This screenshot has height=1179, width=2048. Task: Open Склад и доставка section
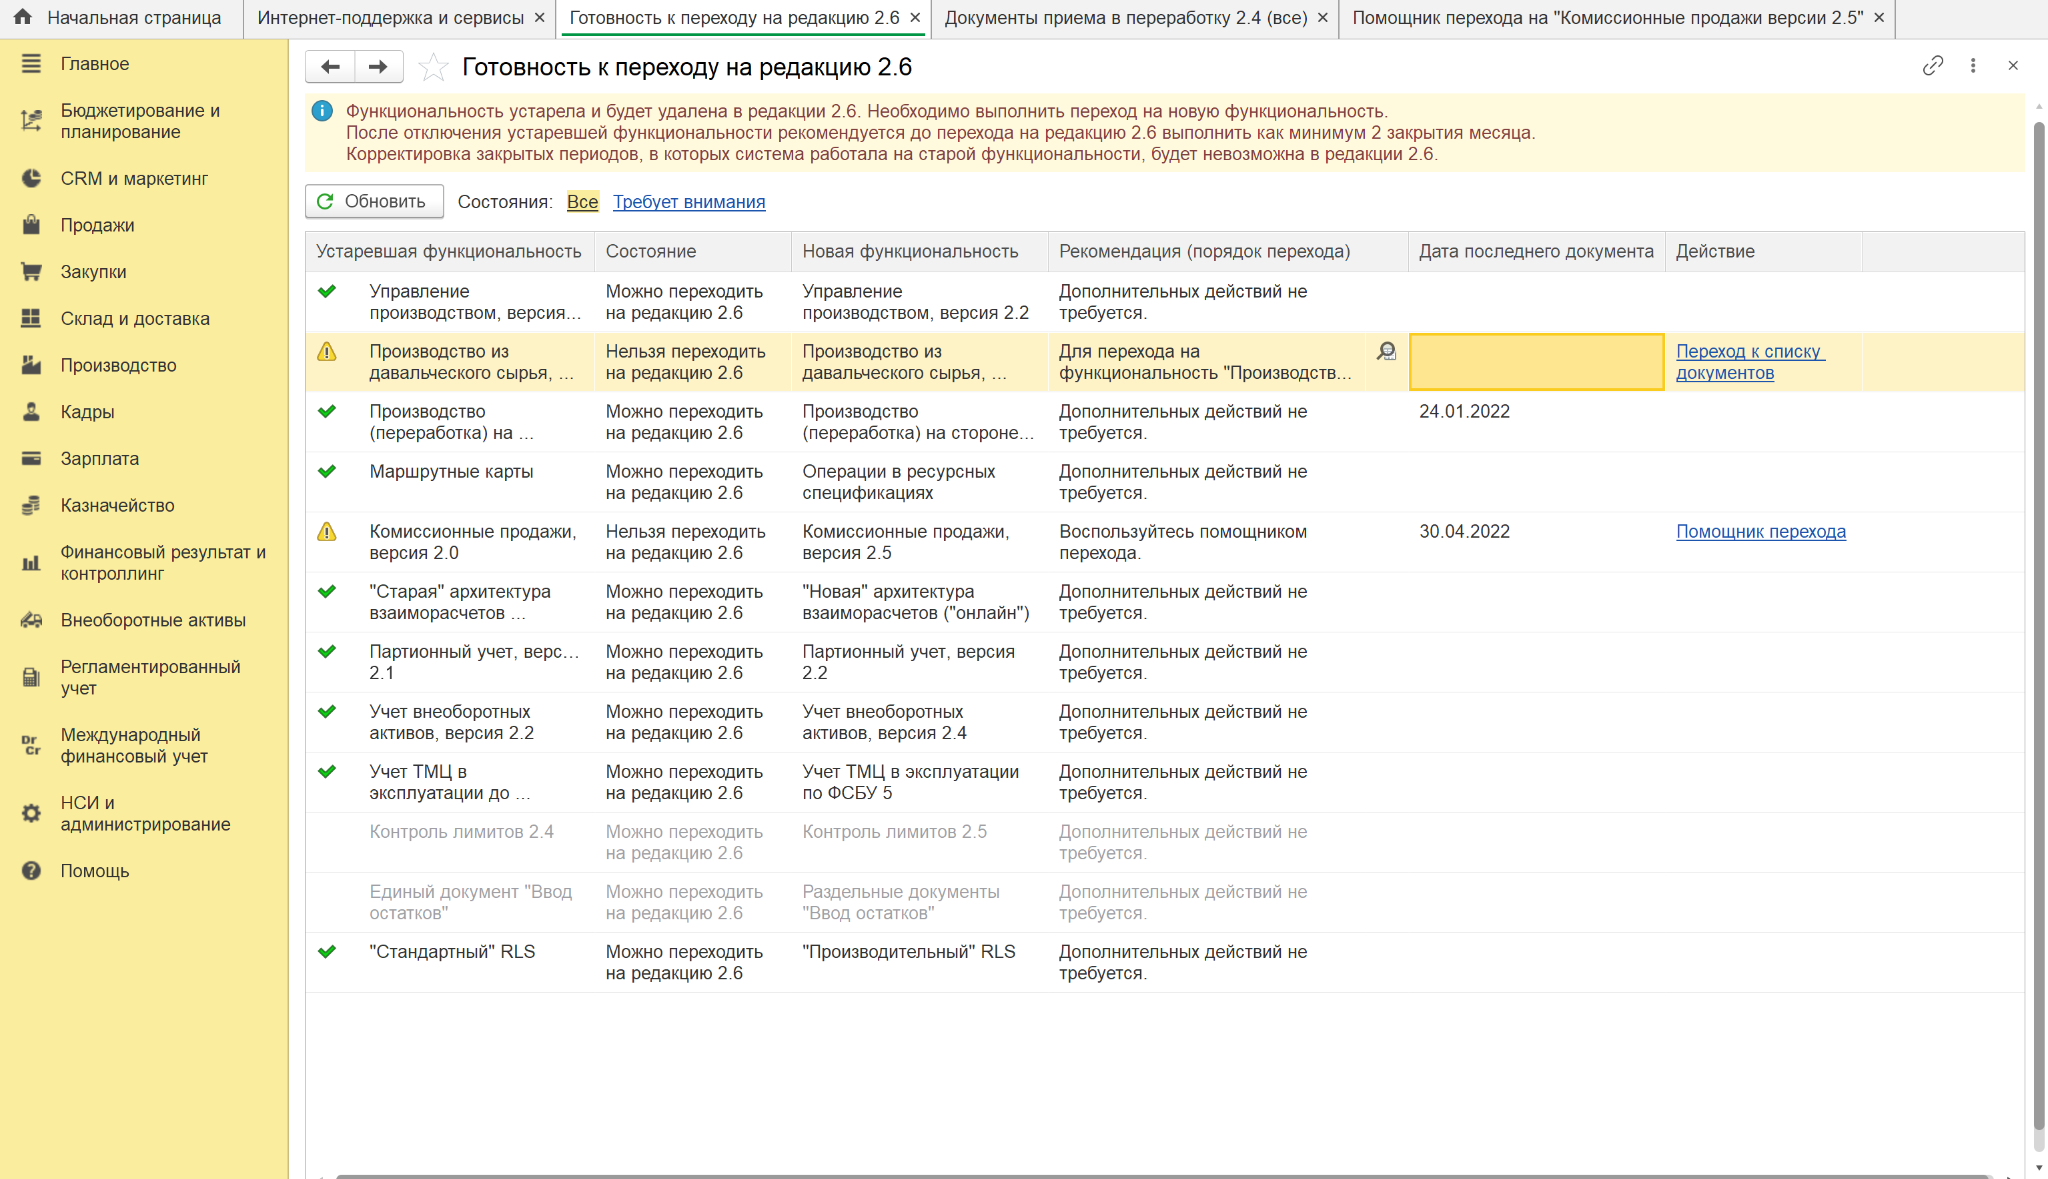point(144,318)
